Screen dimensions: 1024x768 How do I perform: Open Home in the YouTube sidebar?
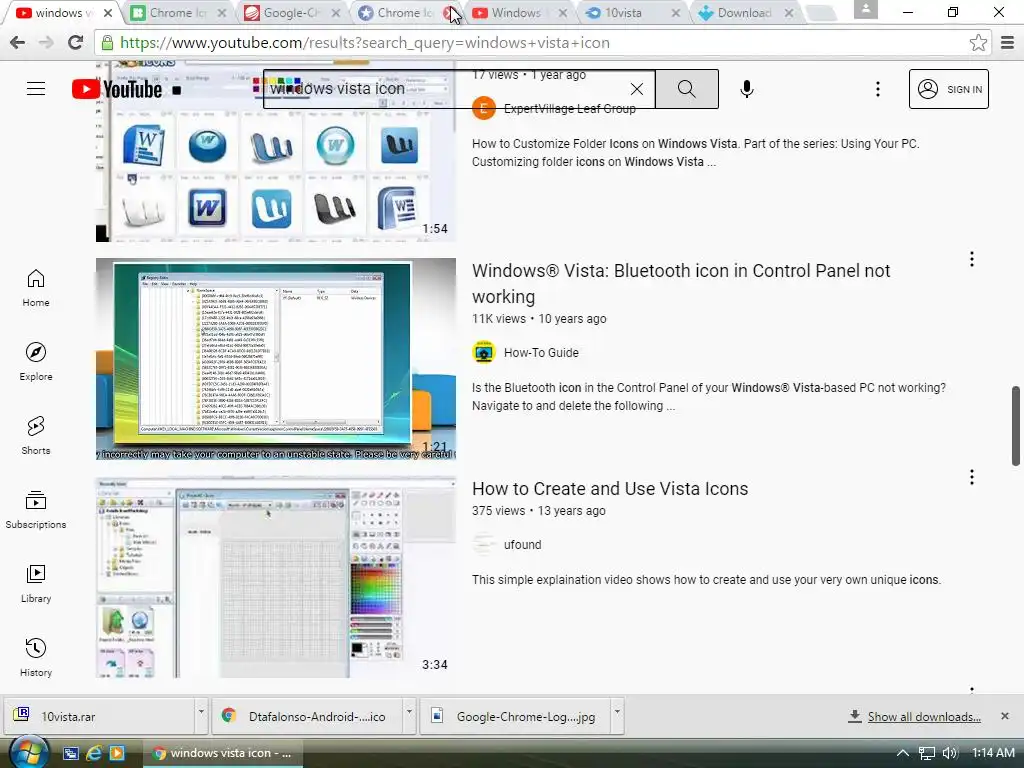tap(36, 288)
